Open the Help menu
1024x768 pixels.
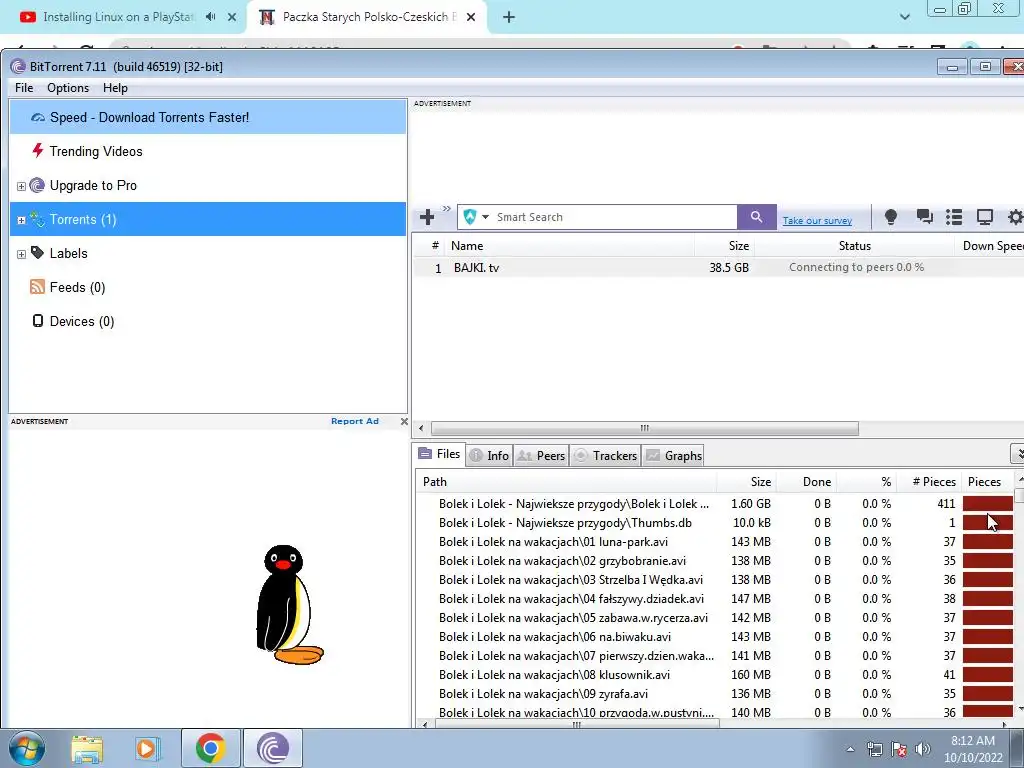pyautogui.click(x=115, y=88)
